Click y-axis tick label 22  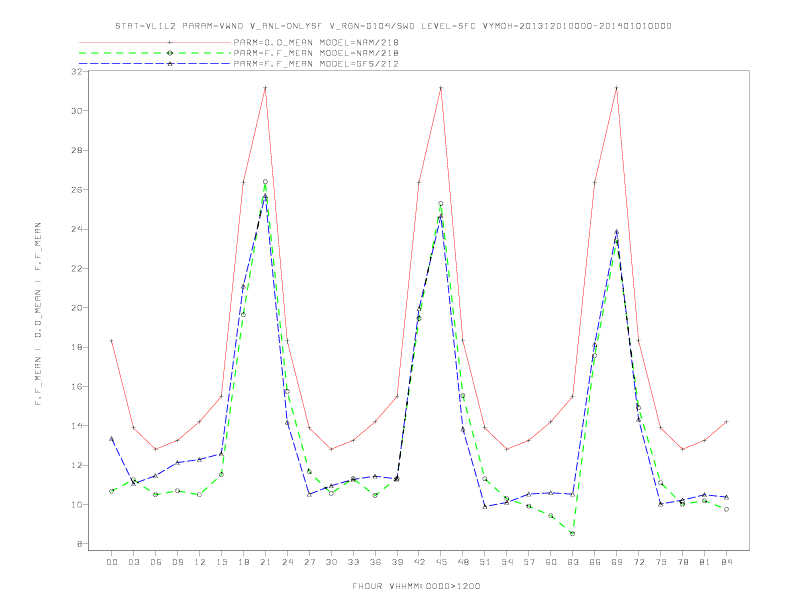point(76,269)
